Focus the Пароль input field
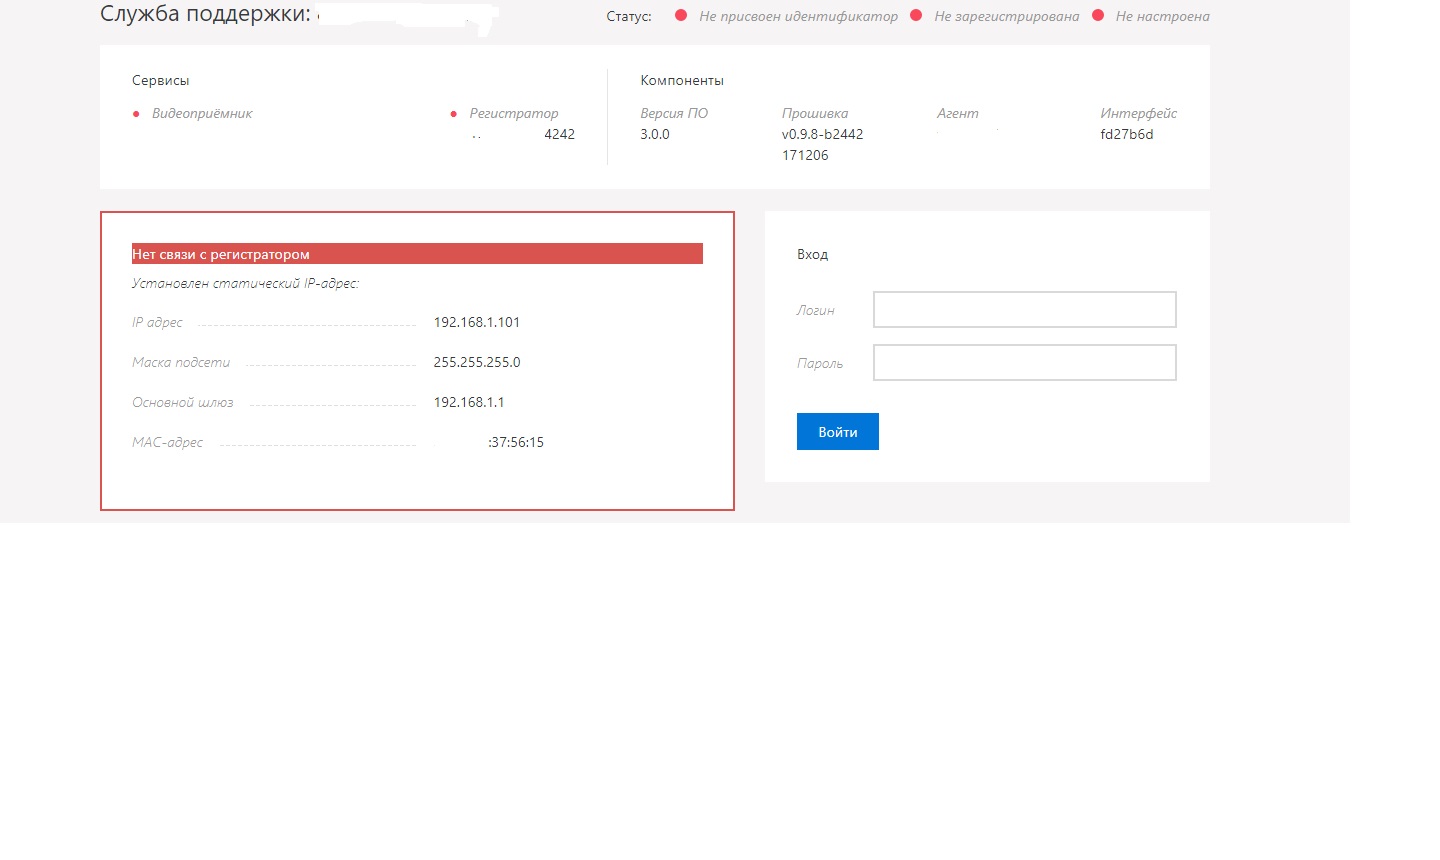This screenshot has width=1440, height=860. [1024, 363]
